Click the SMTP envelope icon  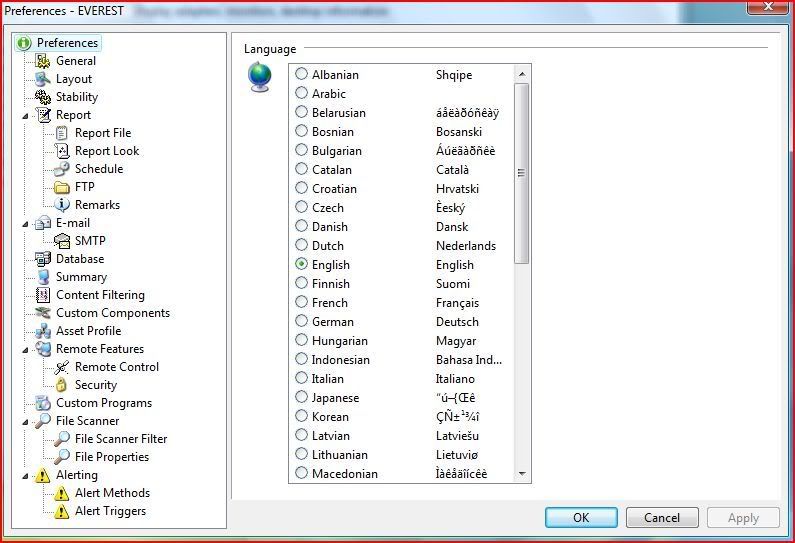(x=61, y=241)
